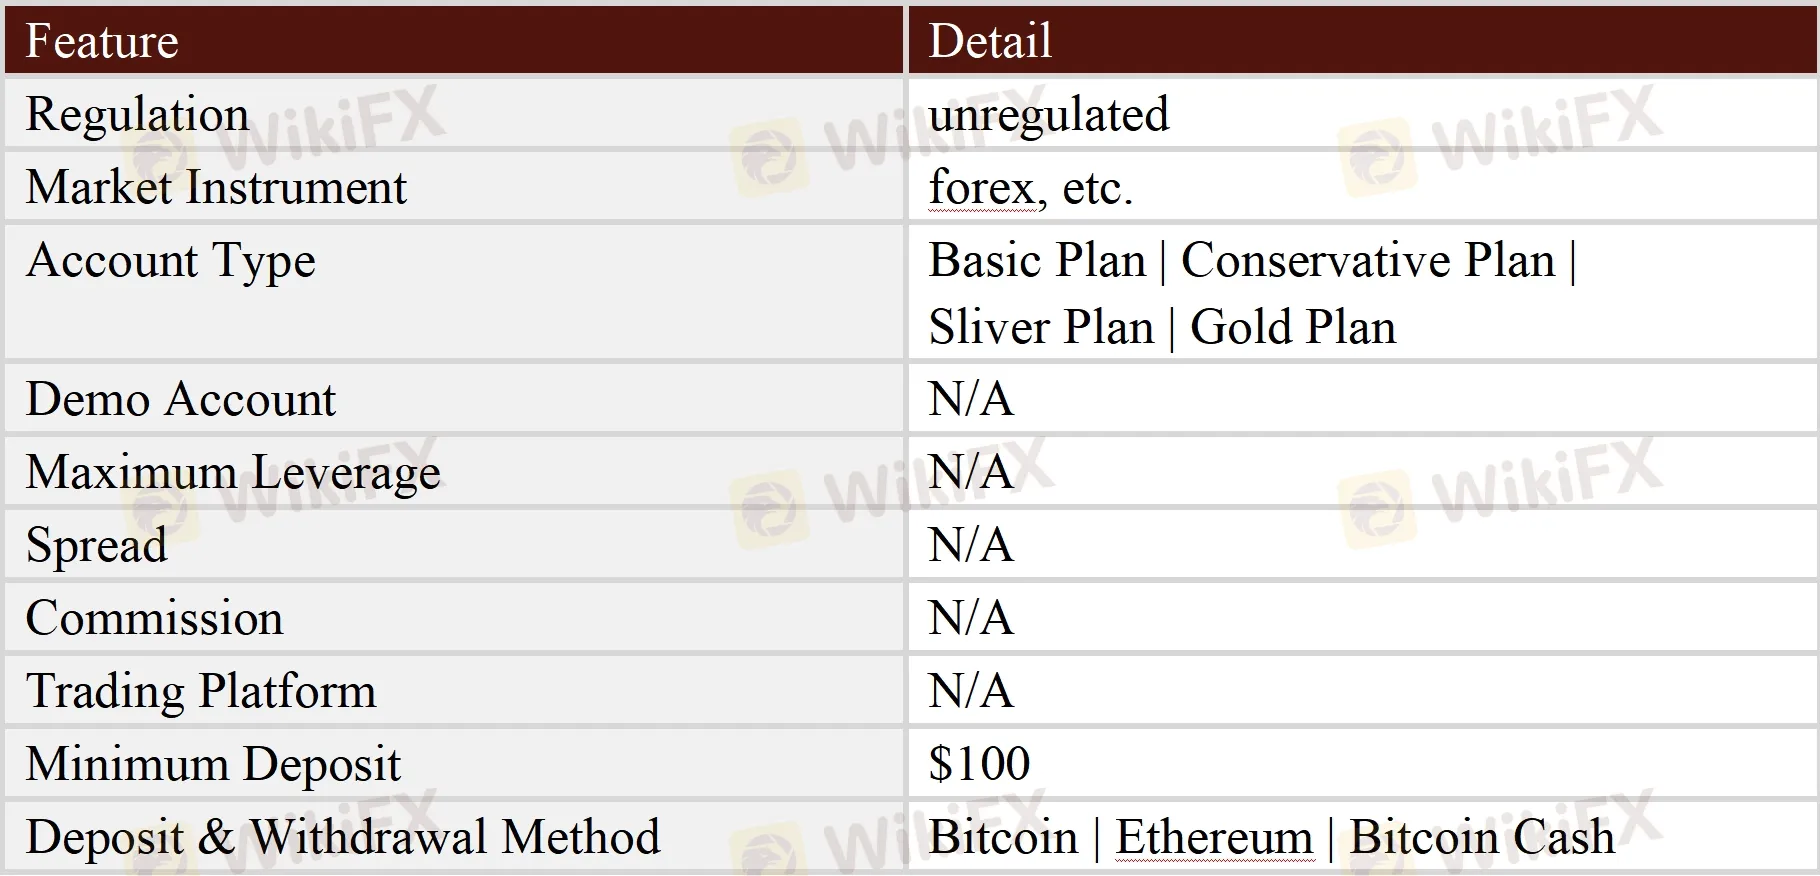Select the Spread row label
The height and width of the screenshot is (876, 1820).
97,545
